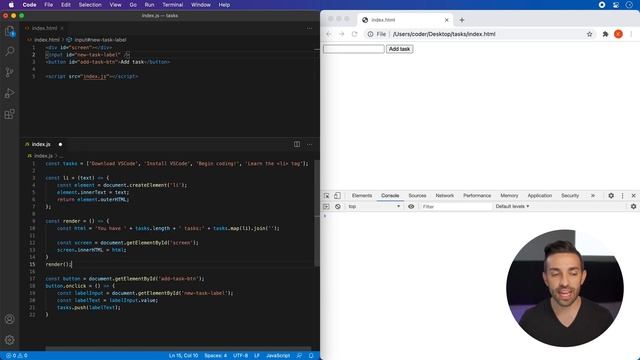Bookmark this page with the star icon
Screen dimensions: 640x360
[x=589, y=34]
